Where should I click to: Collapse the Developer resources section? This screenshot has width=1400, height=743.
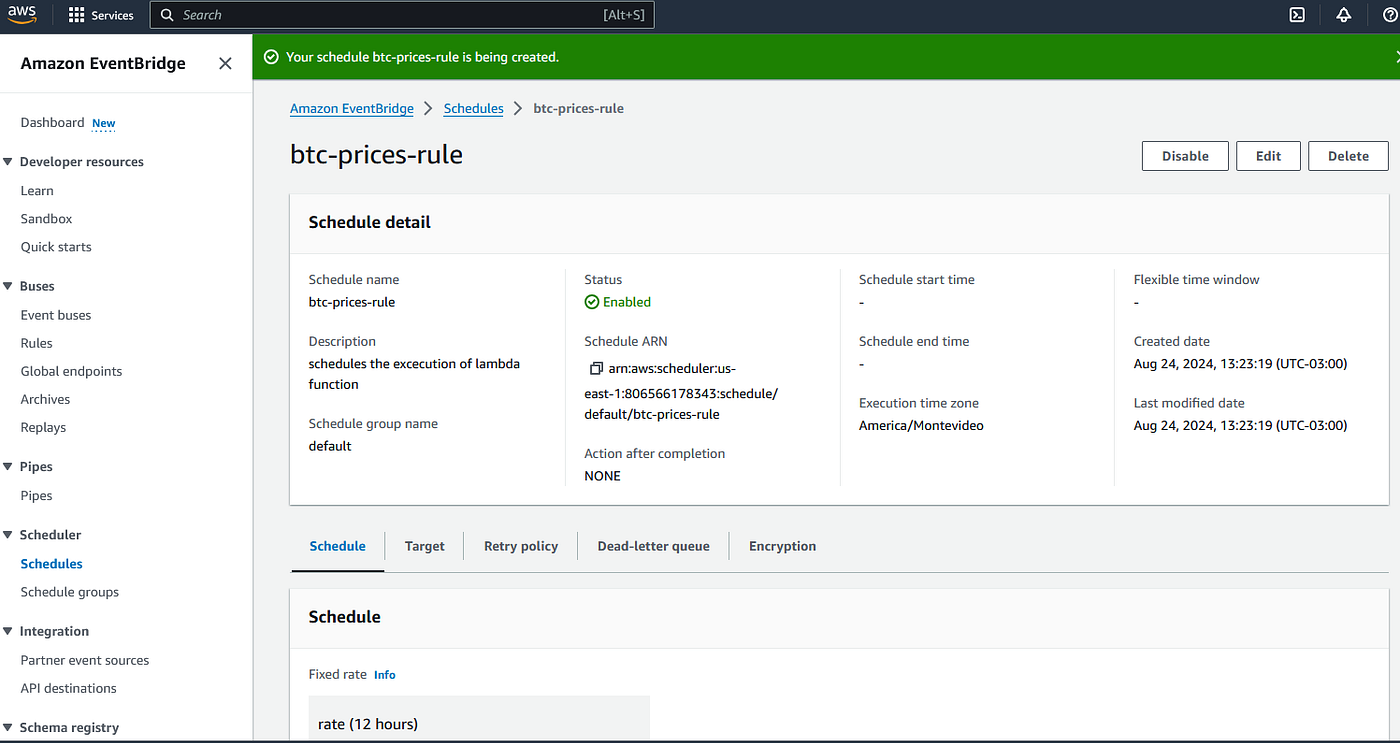[8, 162]
